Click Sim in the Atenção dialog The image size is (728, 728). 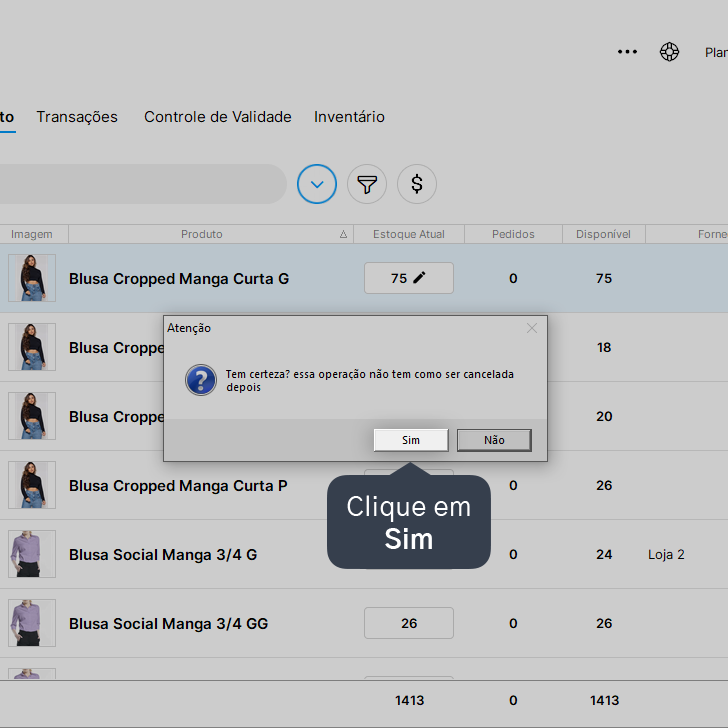pyautogui.click(x=411, y=440)
